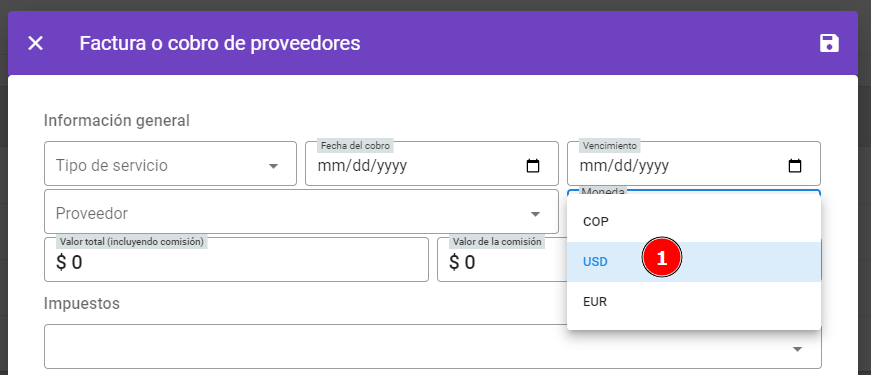Image resolution: width=871 pixels, height=375 pixels.
Task: Focus the Valor total amount field
Action: pos(237,260)
